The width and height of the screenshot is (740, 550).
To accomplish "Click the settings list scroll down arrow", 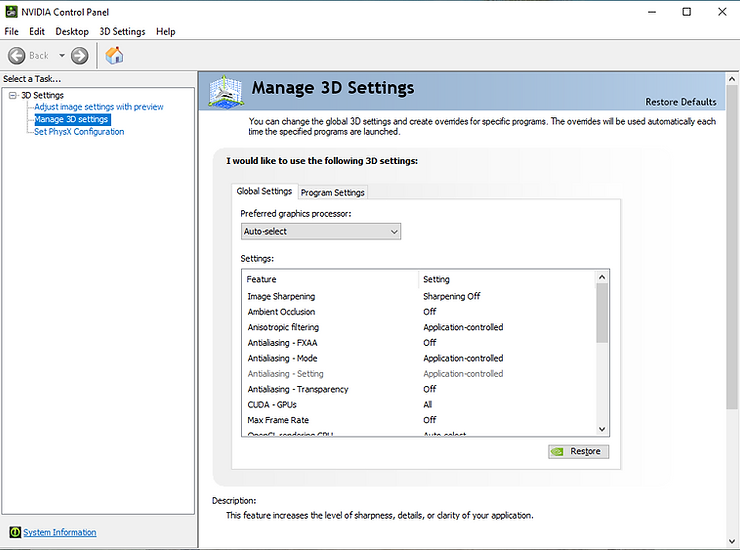I will point(602,429).
